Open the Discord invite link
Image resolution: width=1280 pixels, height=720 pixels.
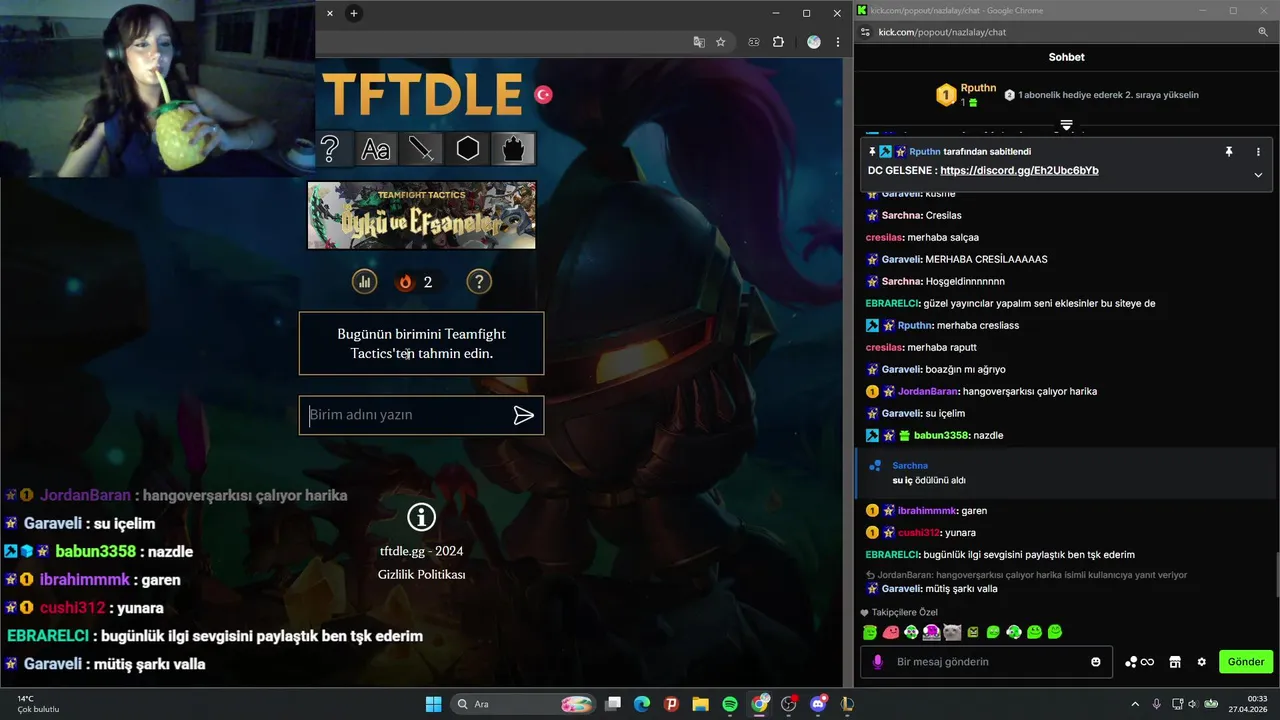click(x=1019, y=170)
